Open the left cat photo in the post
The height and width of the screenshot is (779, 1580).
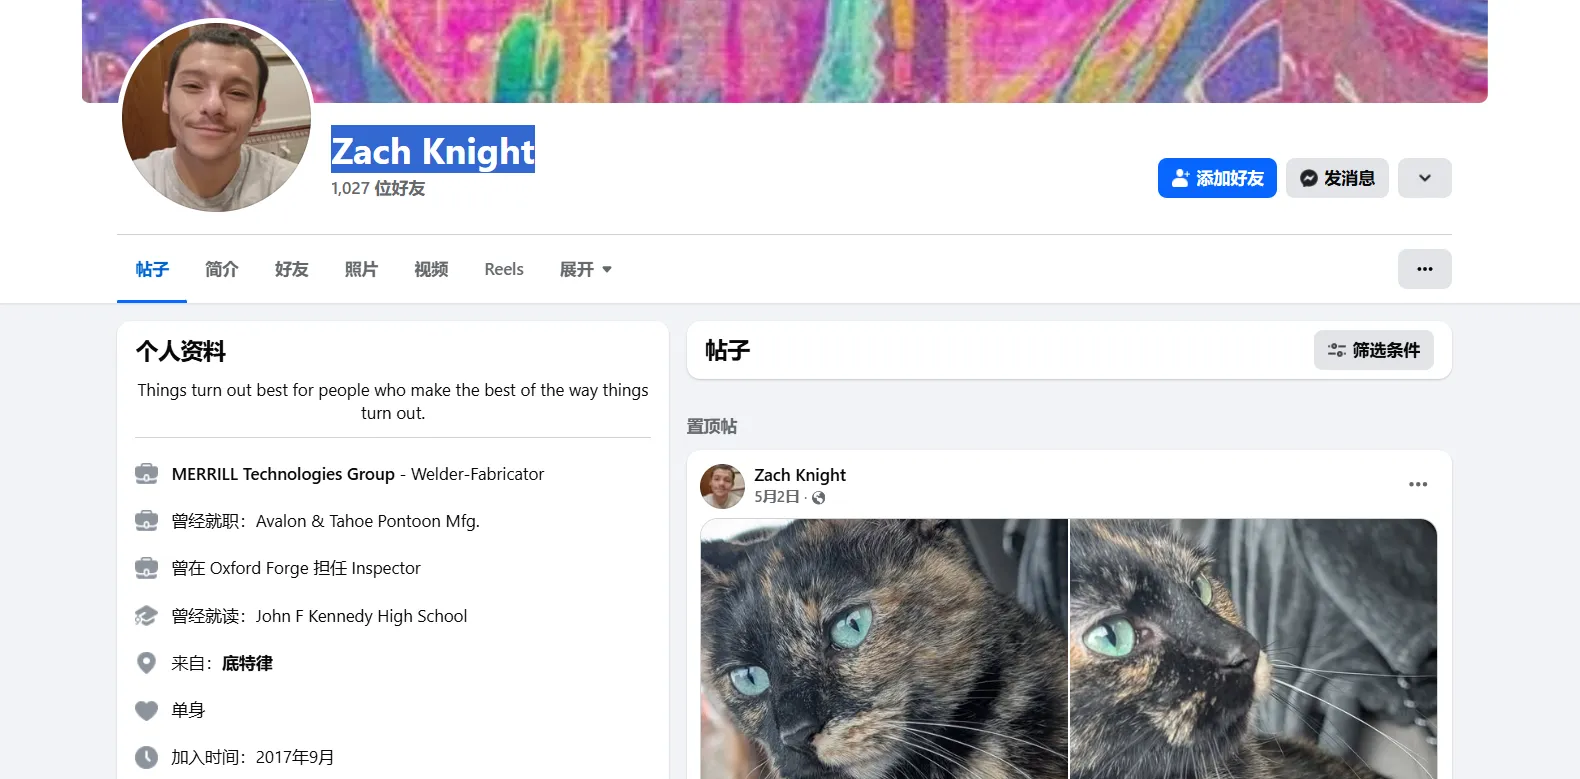(x=884, y=648)
